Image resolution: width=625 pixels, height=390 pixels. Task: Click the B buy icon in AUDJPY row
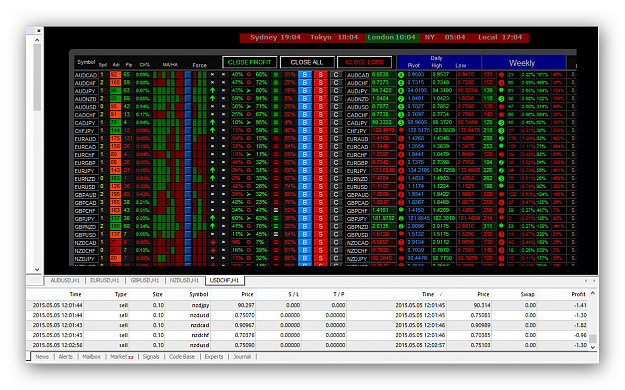[305, 91]
